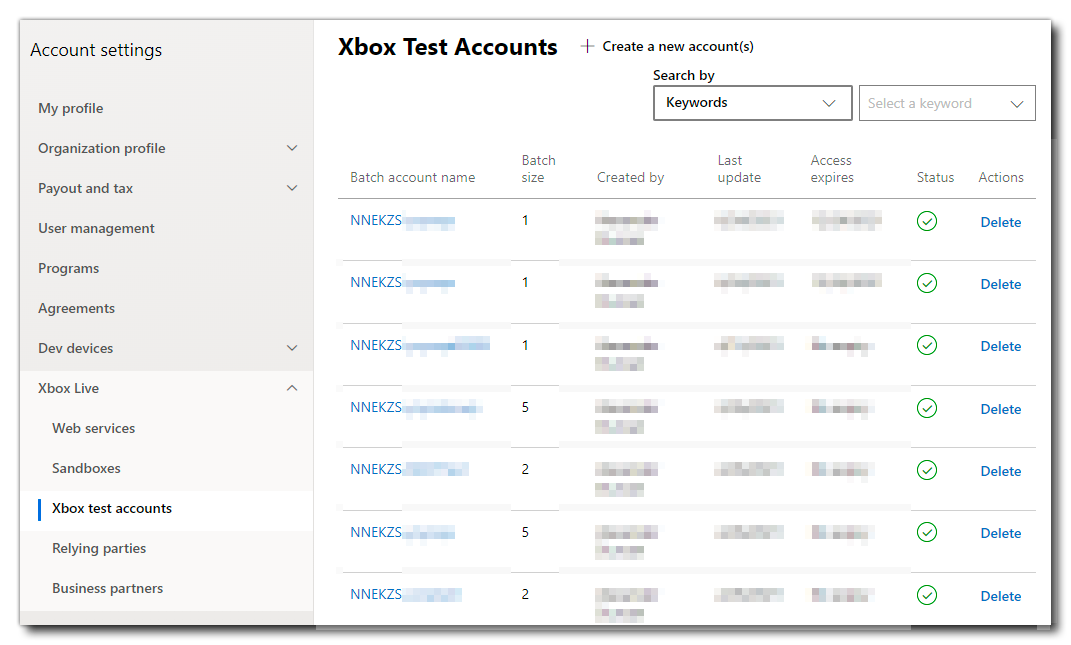Select Sandboxes under Xbox Live
Screen dimensions: 1071x645
point(86,468)
